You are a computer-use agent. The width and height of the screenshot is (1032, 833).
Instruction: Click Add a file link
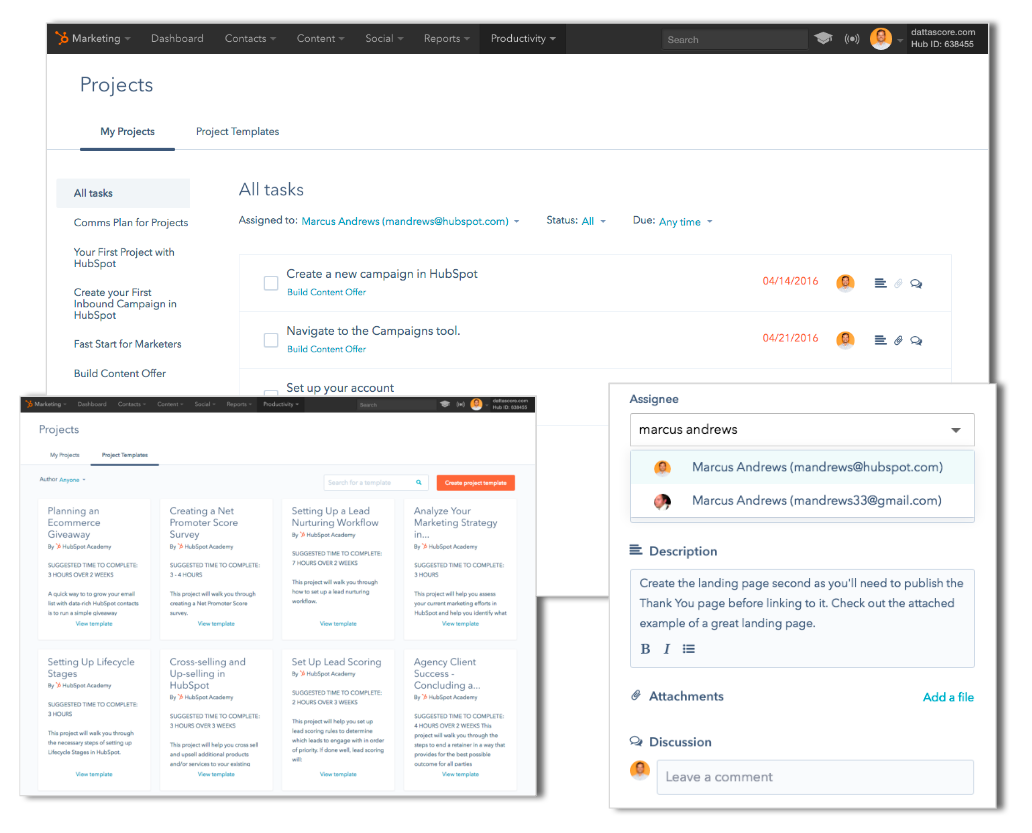948,697
